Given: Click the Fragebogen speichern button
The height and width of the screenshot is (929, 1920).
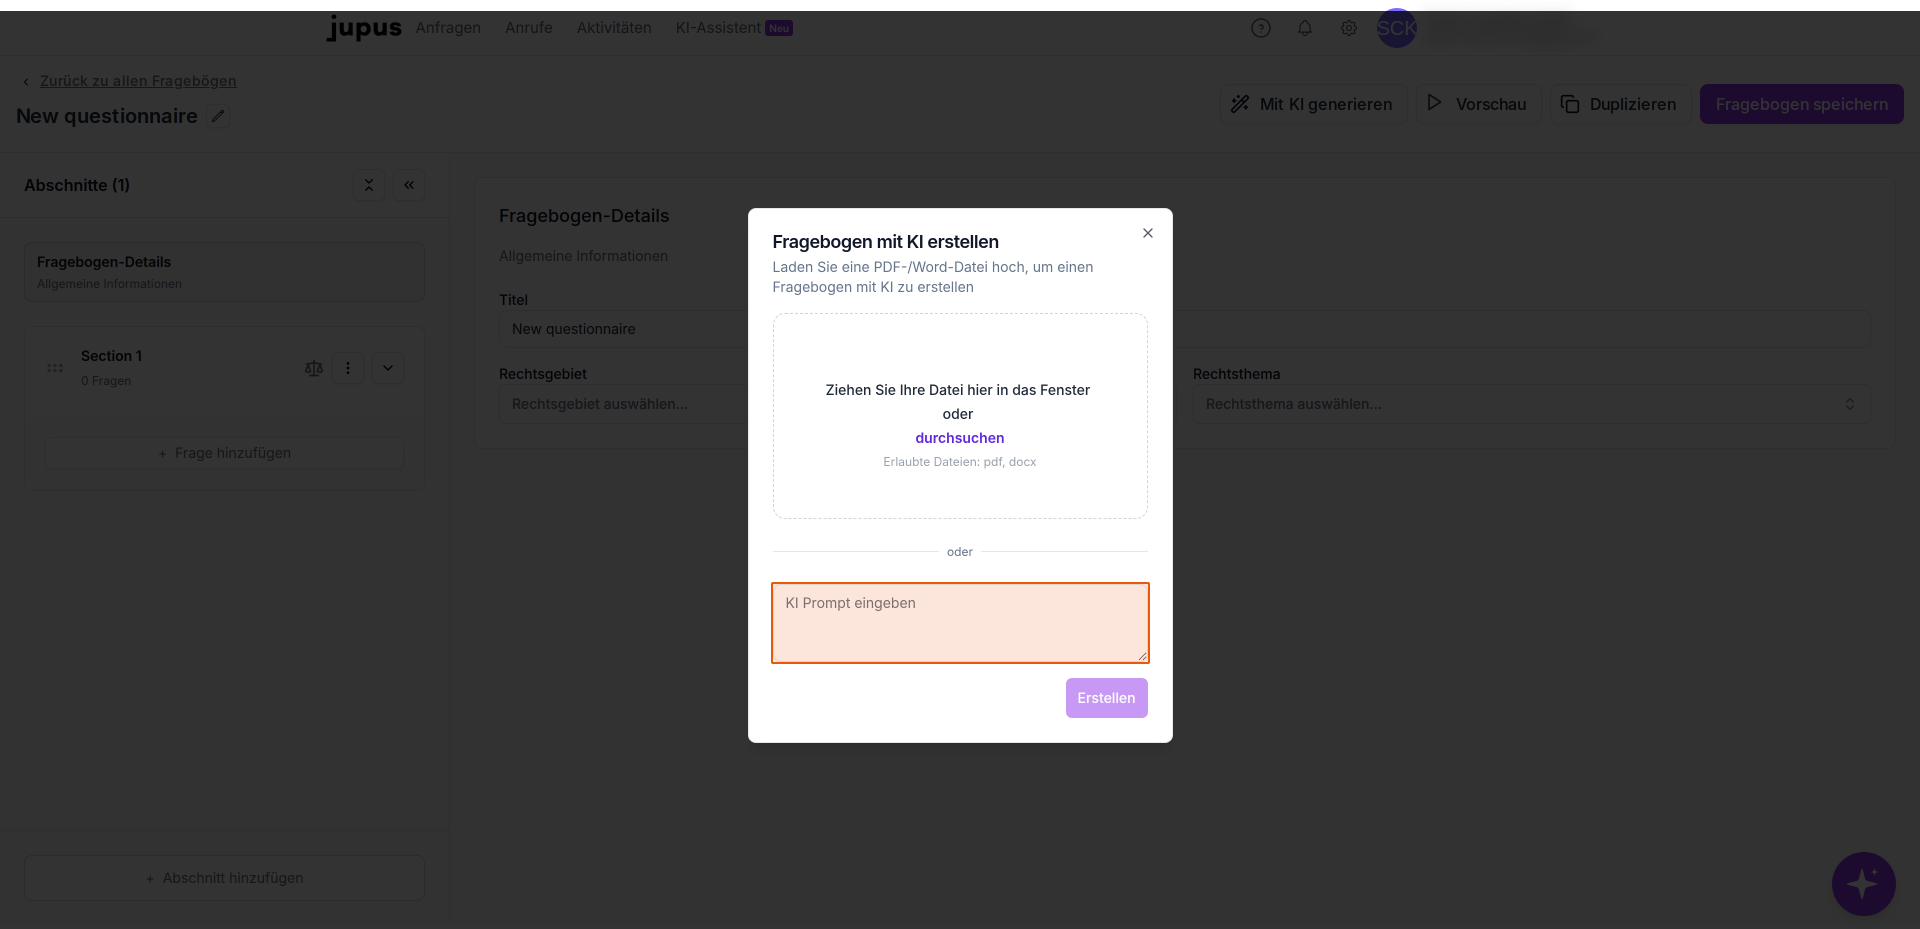Looking at the screenshot, I should tap(1801, 104).
